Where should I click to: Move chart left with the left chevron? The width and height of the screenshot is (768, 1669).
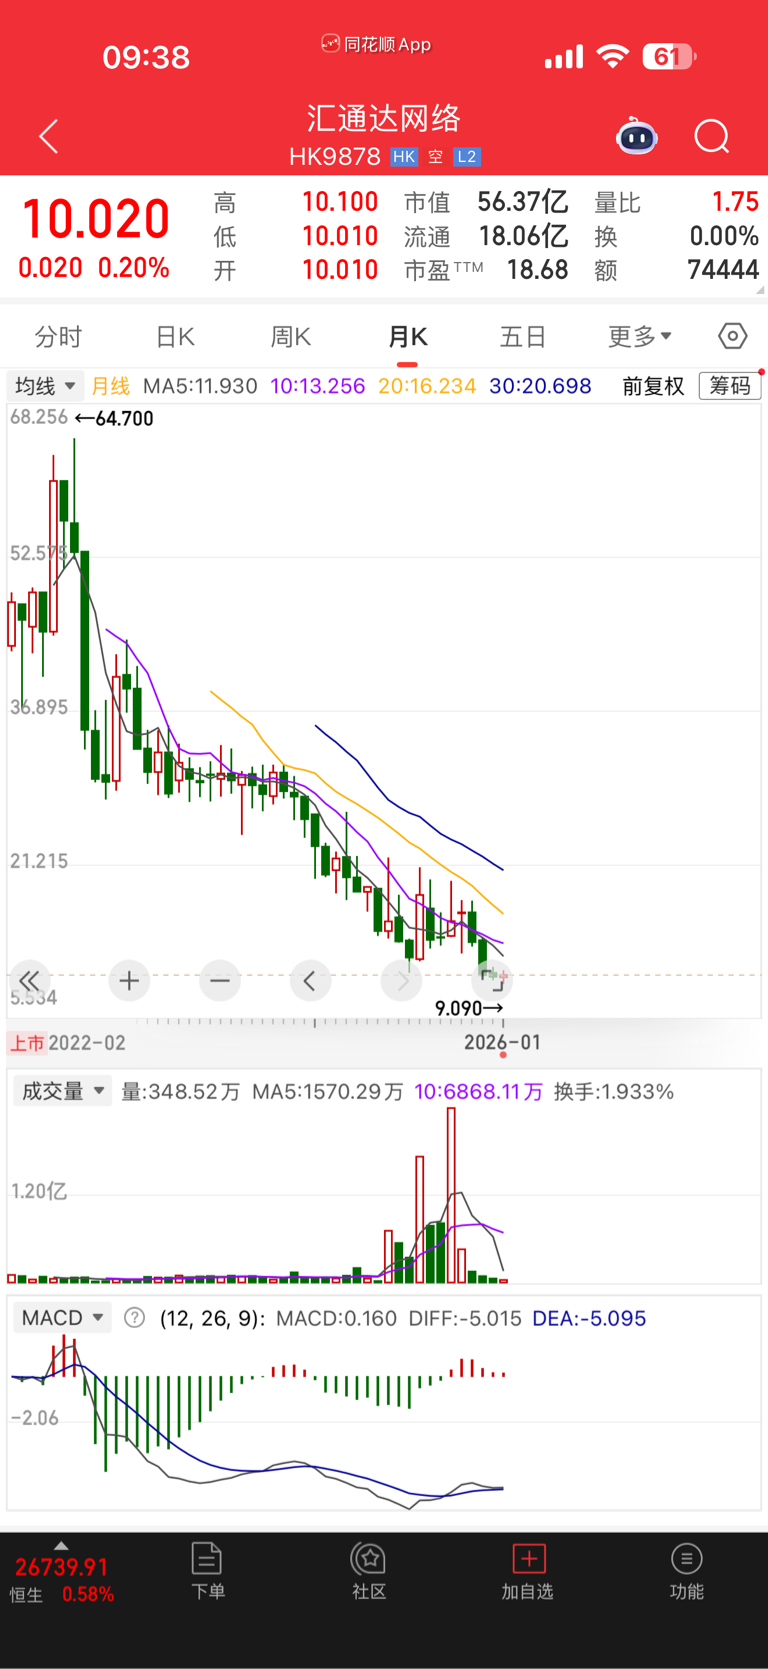click(x=310, y=981)
